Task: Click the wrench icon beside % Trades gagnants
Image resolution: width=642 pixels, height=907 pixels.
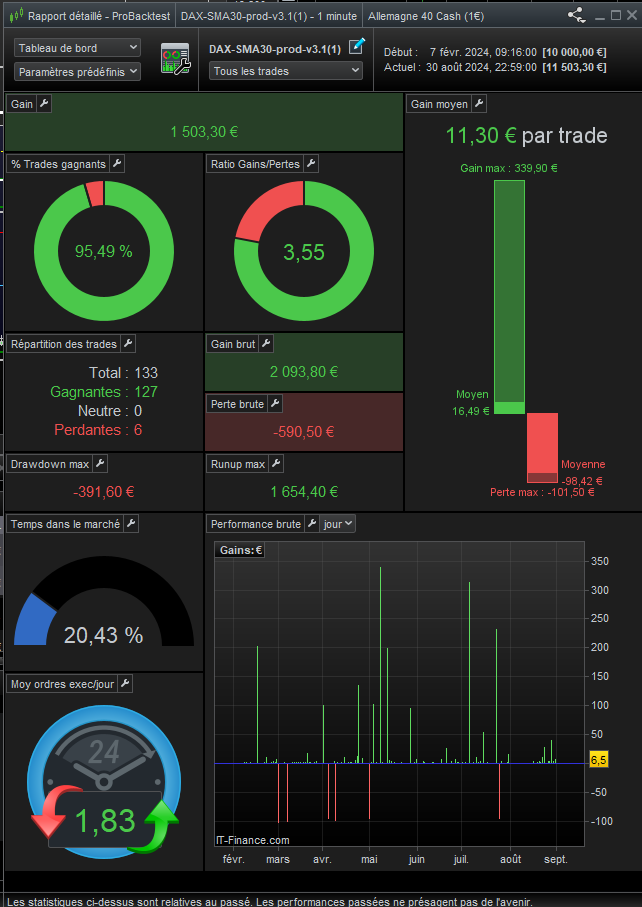Action: pyautogui.click(x=117, y=164)
